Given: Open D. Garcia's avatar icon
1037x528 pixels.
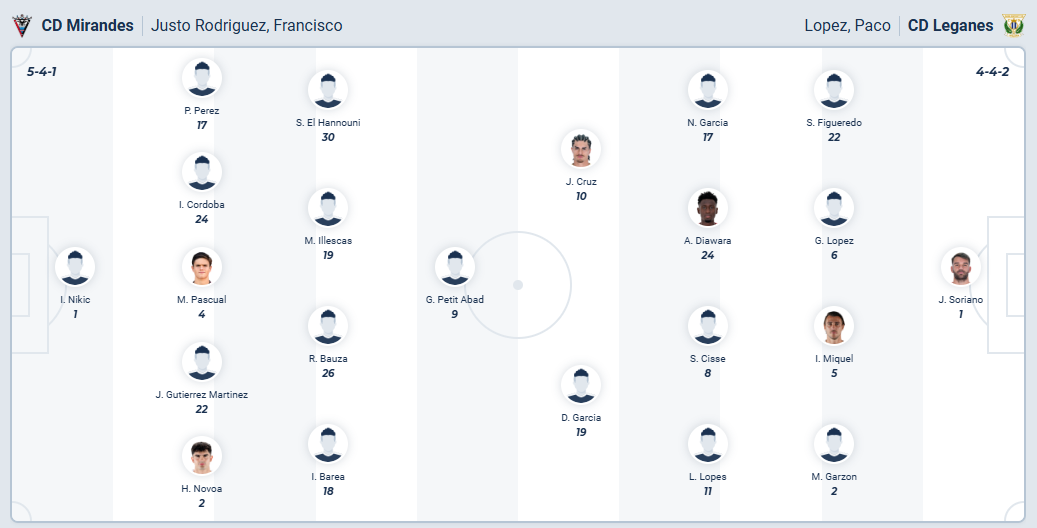Looking at the screenshot, I should click(581, 385).
